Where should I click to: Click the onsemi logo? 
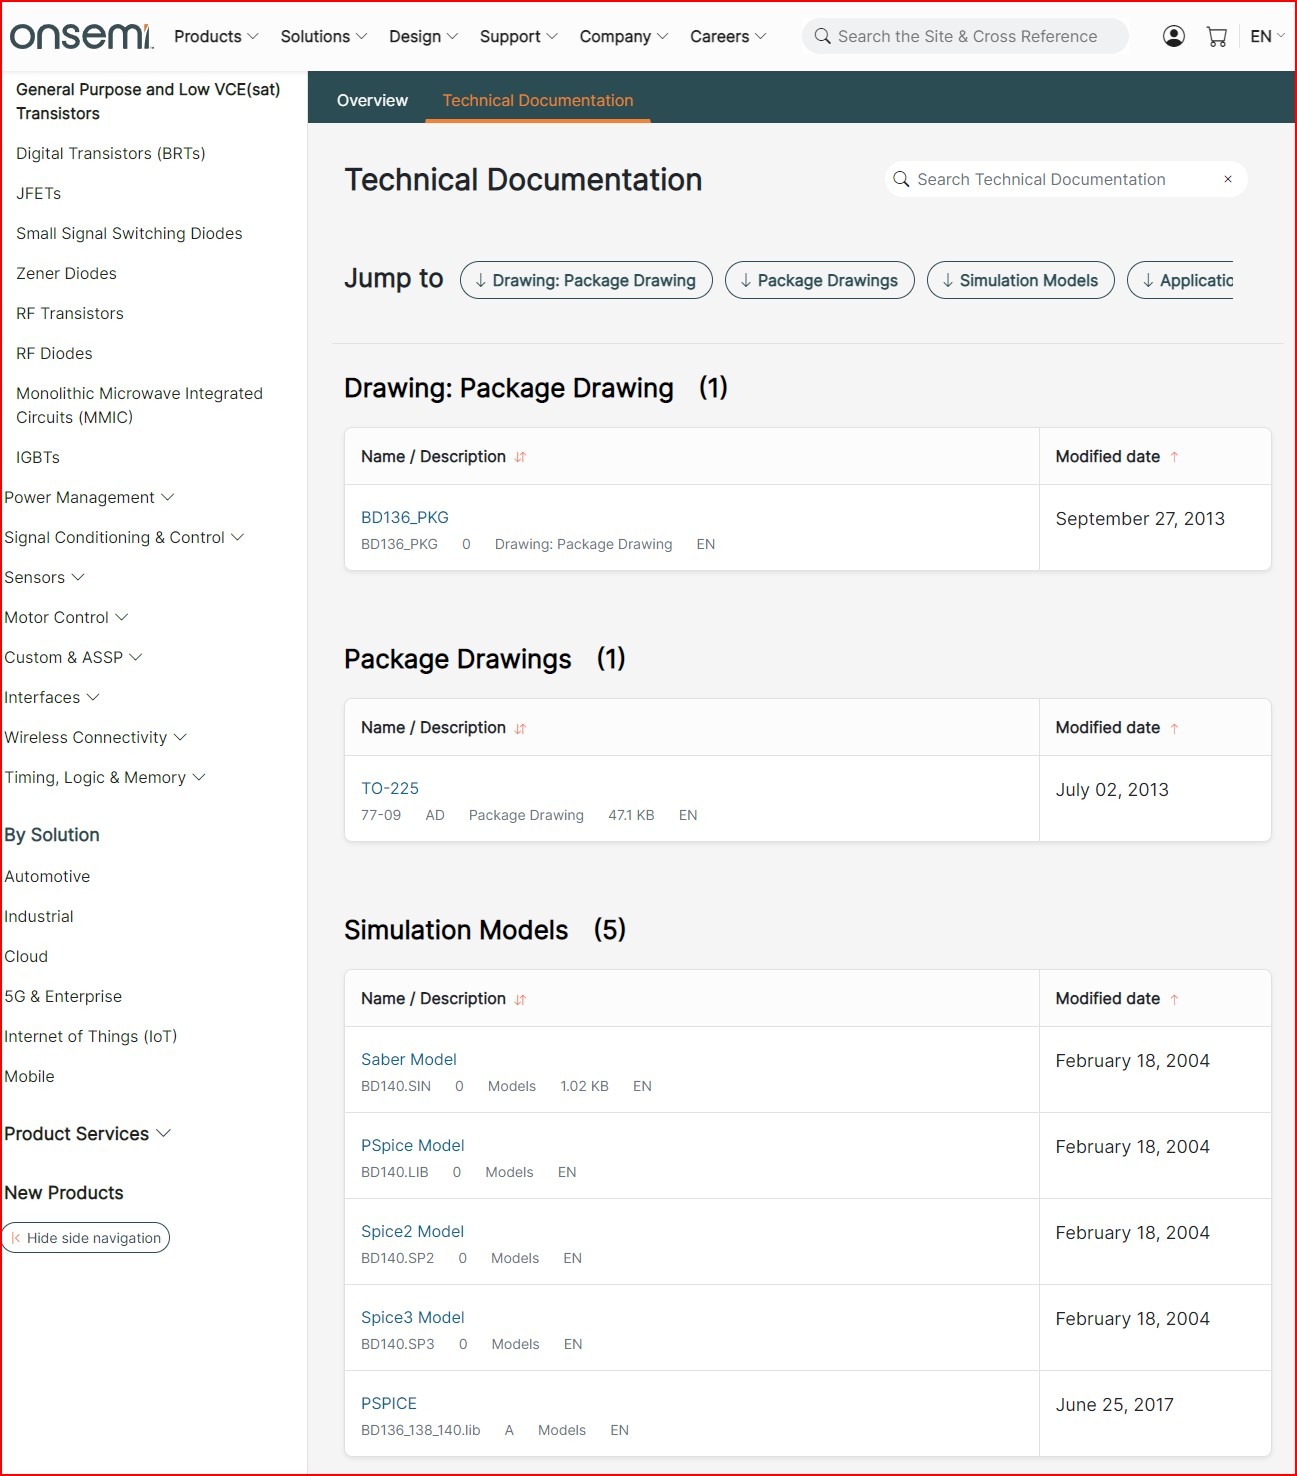pyautogui.click(x=80, y=36)
